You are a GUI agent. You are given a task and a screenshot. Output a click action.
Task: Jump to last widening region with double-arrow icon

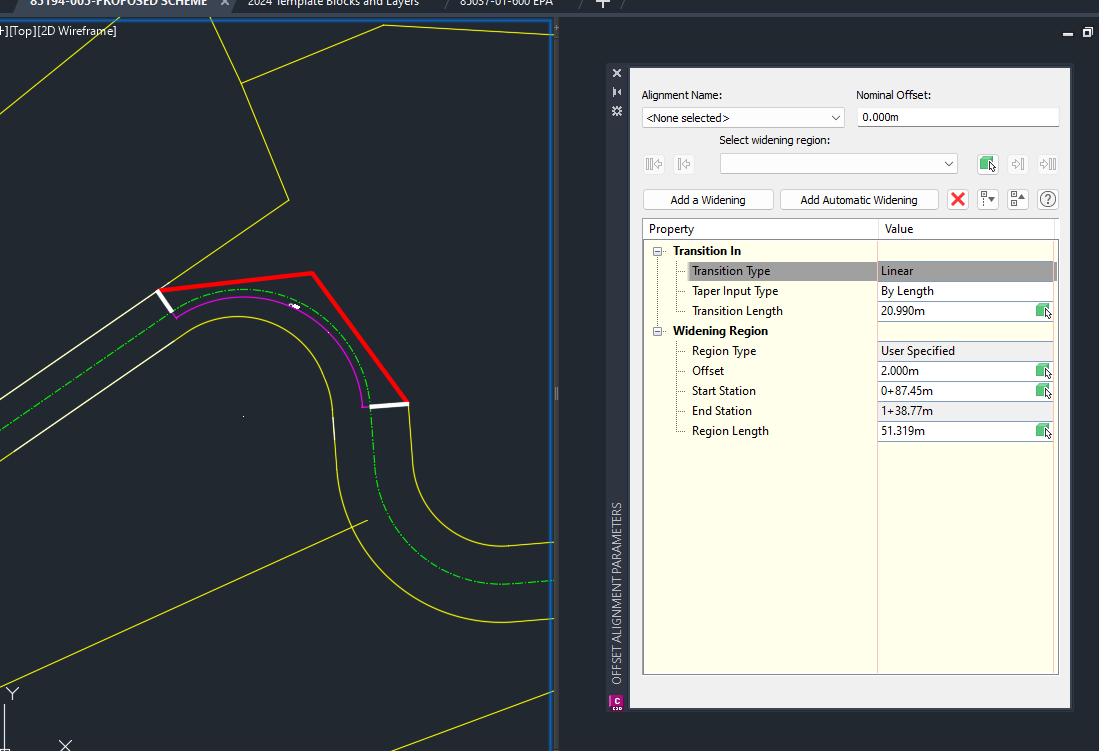point(1048,163)
